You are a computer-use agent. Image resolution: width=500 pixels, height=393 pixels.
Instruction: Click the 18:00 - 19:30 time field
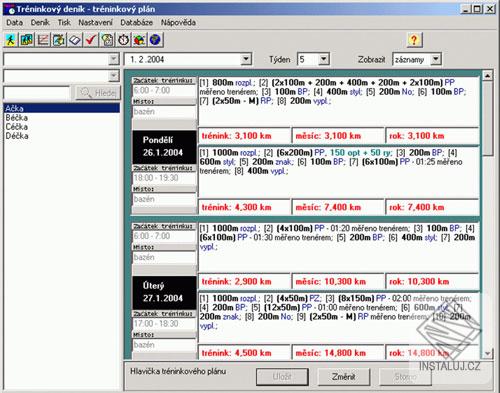point(164,178)
